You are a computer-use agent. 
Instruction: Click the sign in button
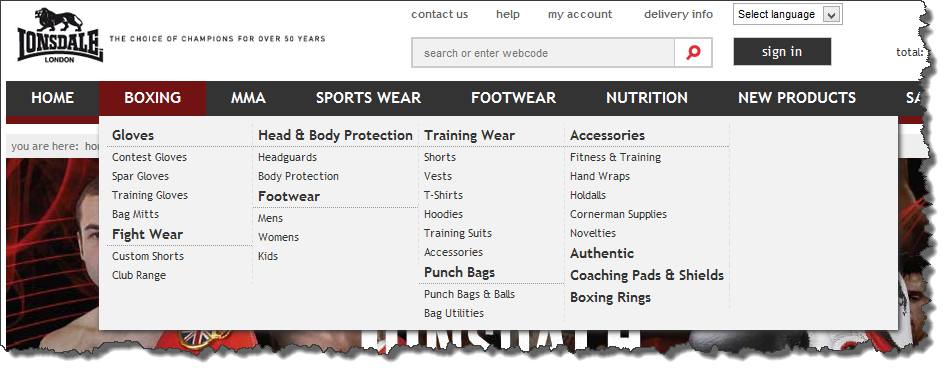[782, 51]
